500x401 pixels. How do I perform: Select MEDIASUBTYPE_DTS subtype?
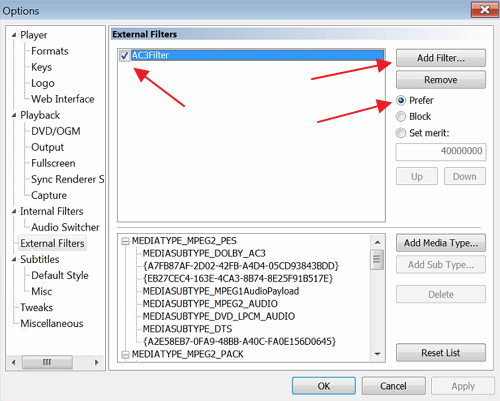[187, 329]
